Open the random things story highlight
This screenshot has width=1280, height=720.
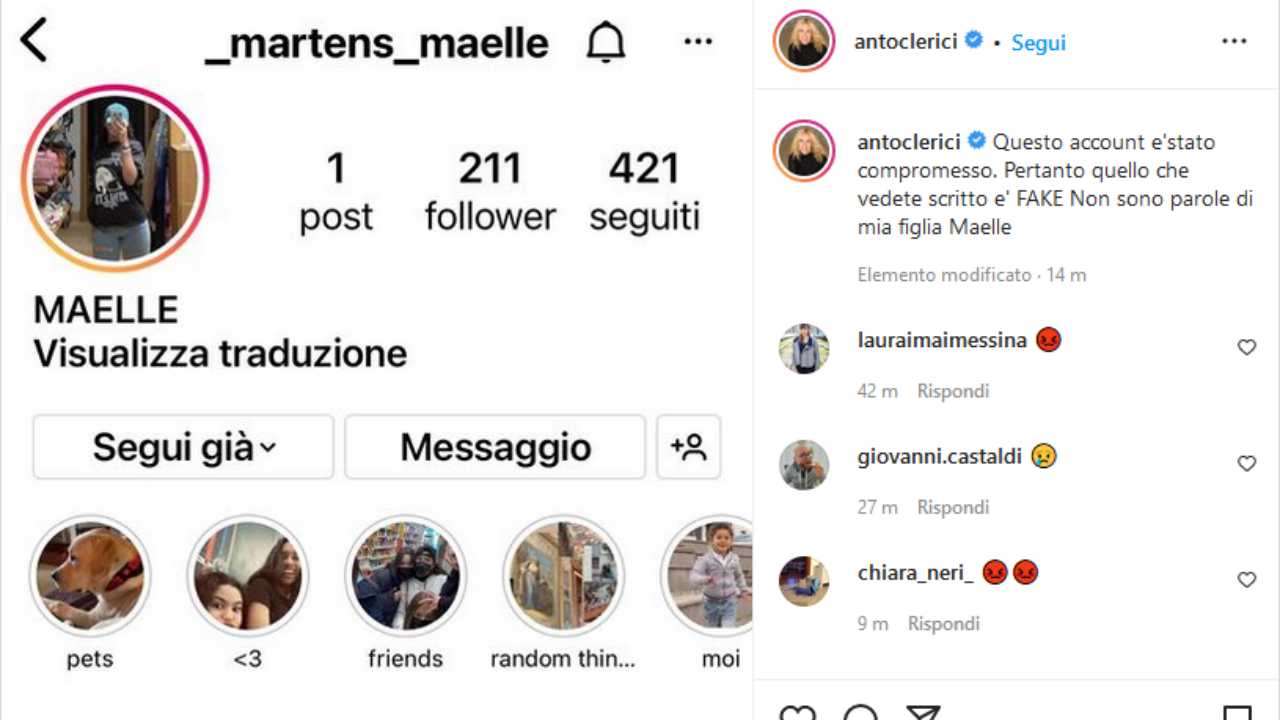563,577
